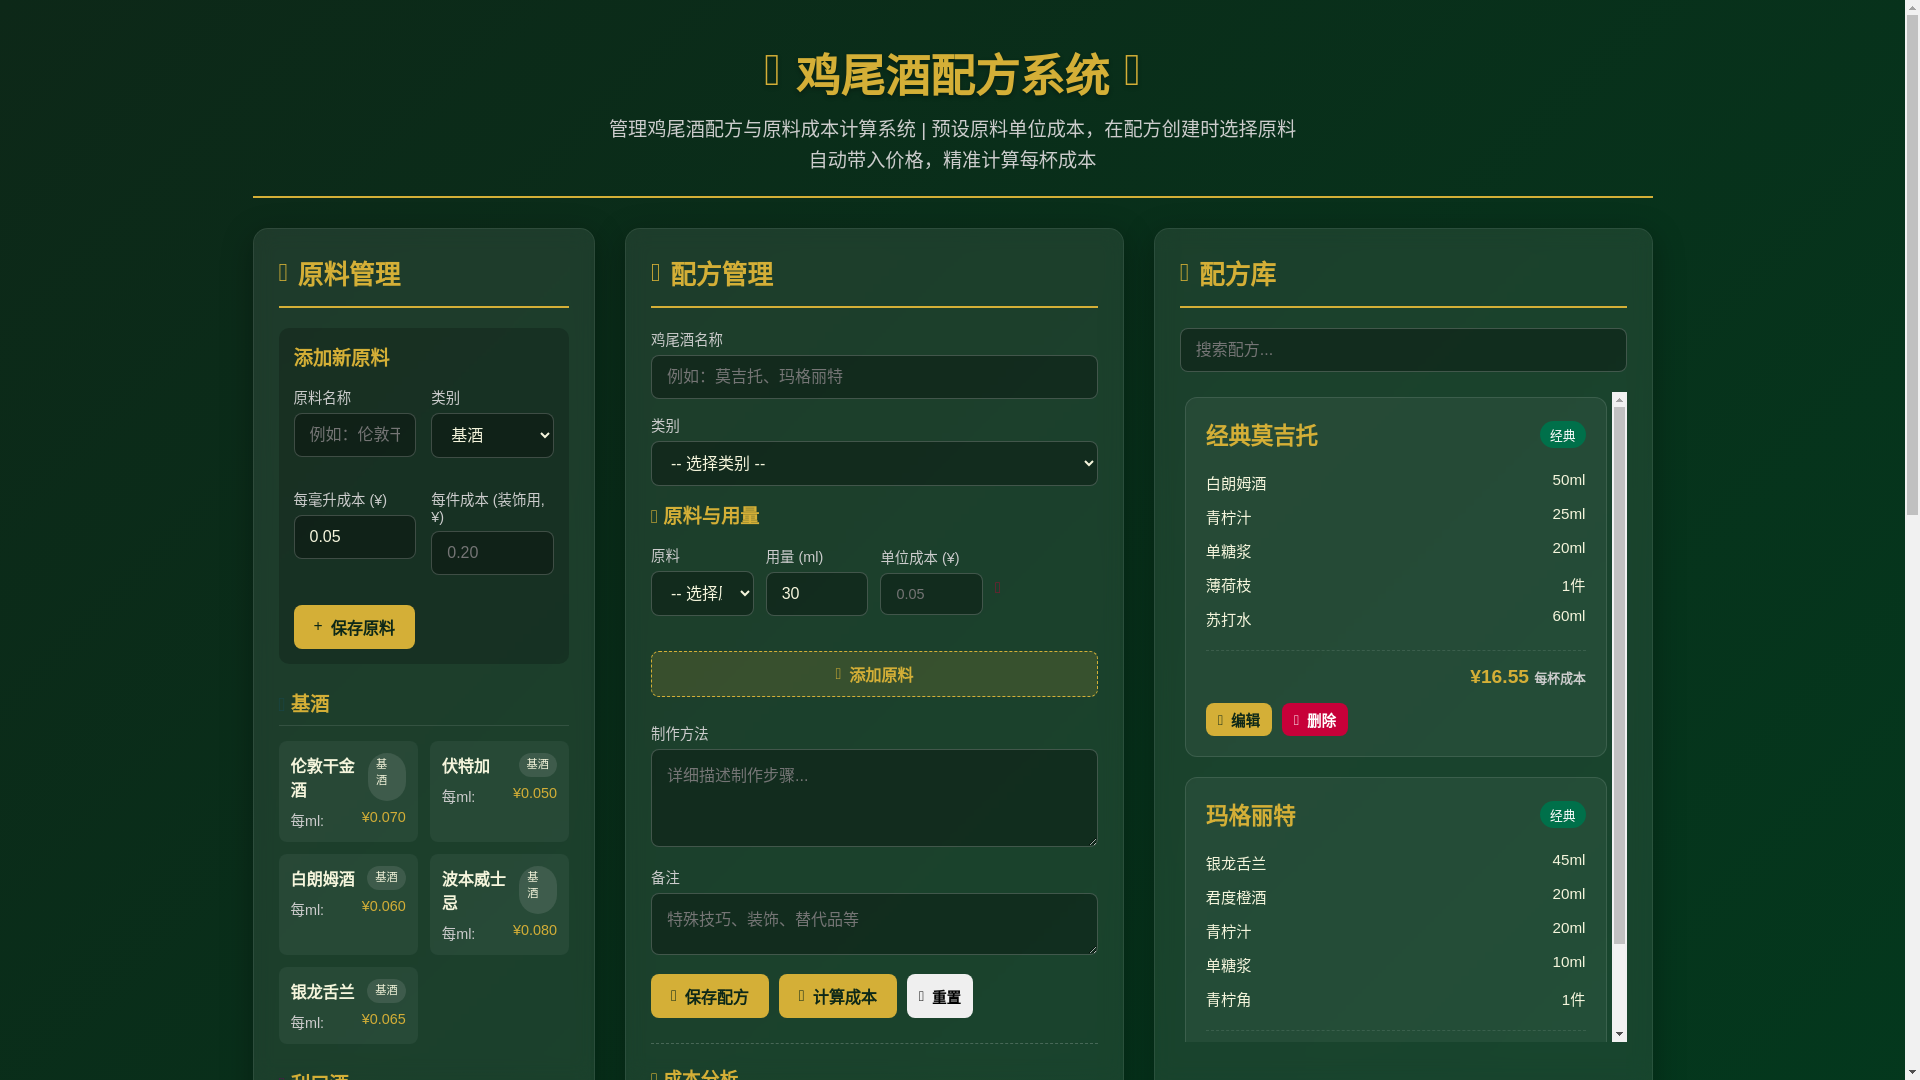Click 删除 on the 经典莫吉托 recipe
Screen dimensions: 1920x1080
click(x=1315, y=720)
